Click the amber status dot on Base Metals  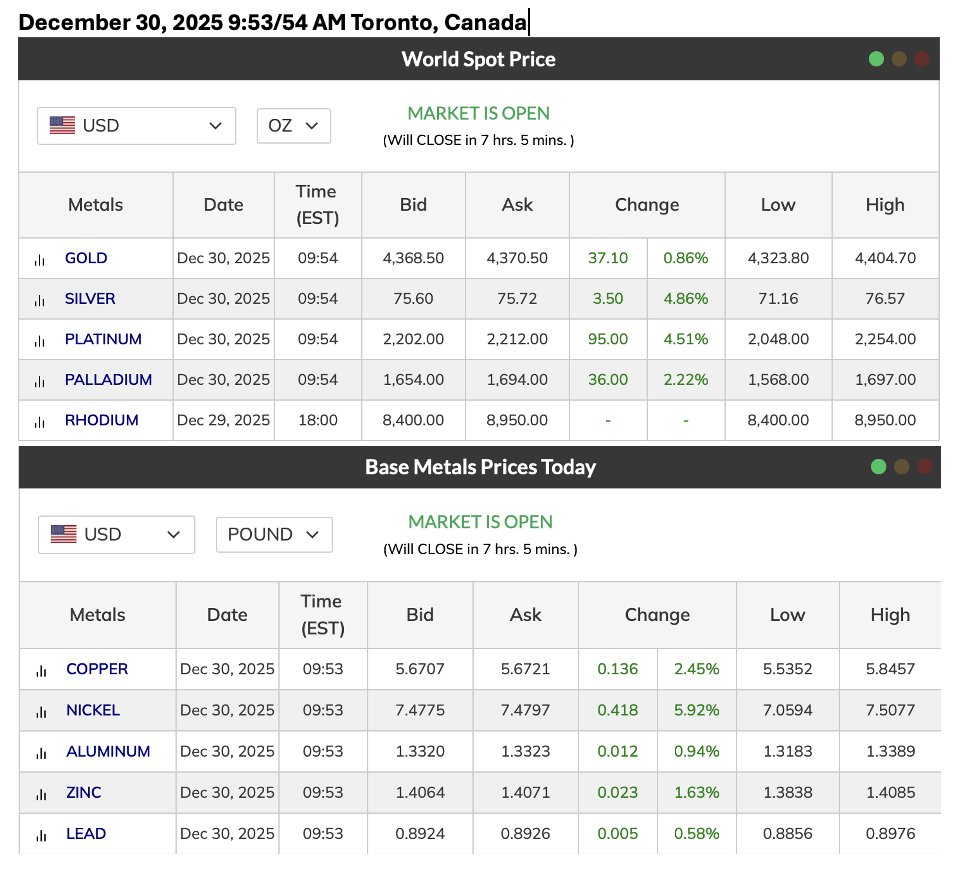pos(900,466)
